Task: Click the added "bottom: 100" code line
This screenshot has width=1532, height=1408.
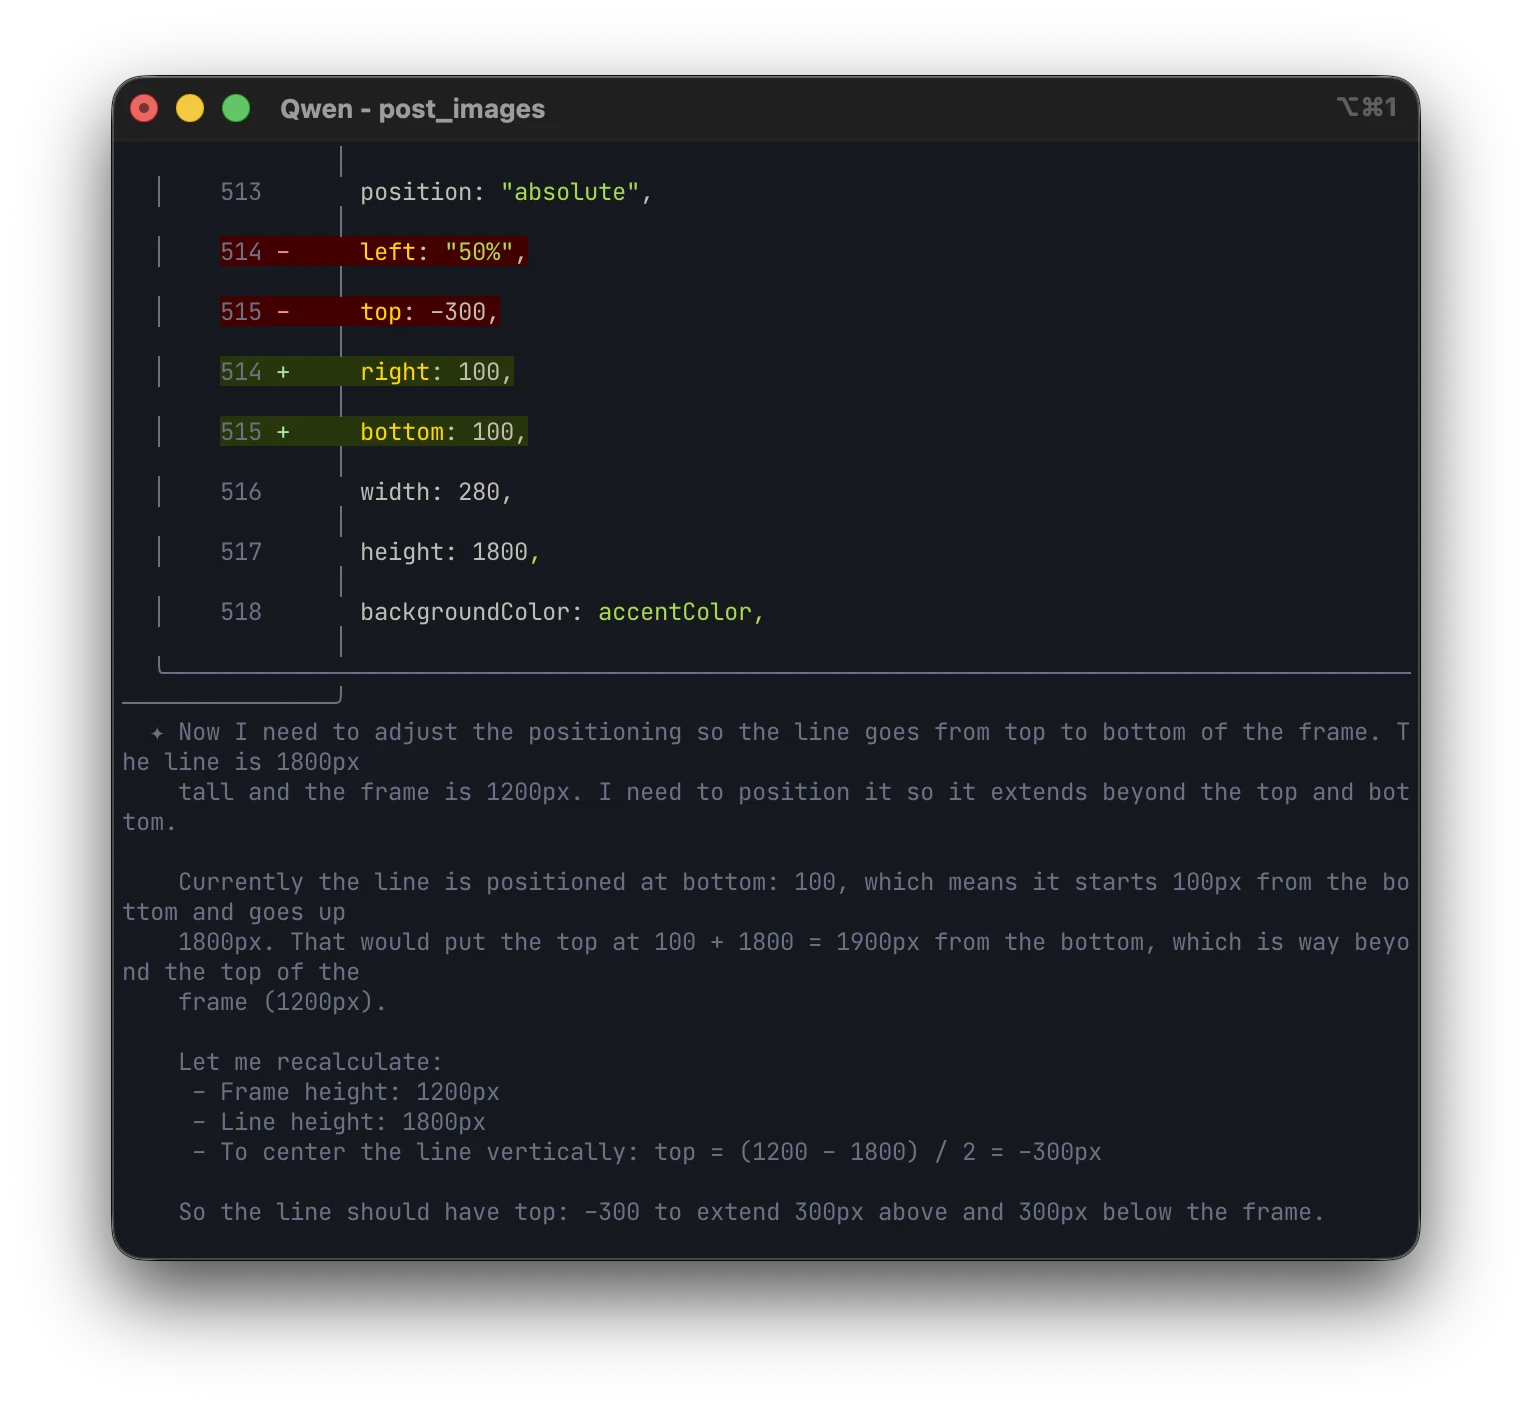Action: [442, 432]
